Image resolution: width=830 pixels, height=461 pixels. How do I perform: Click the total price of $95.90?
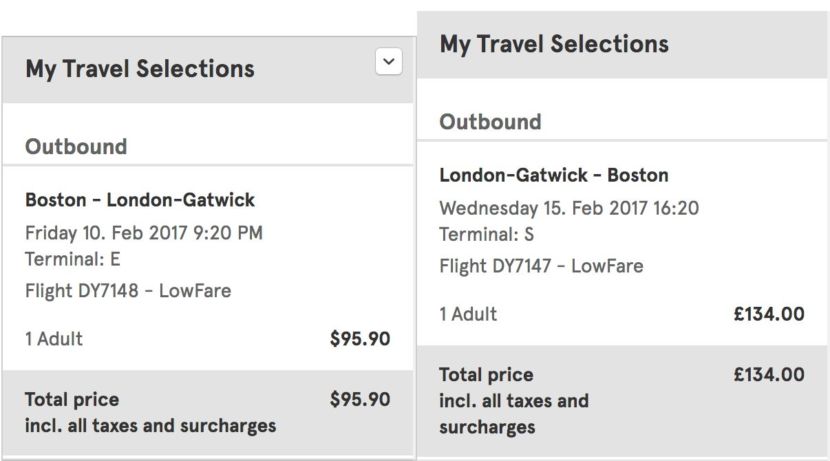click(x=360, y=400)
